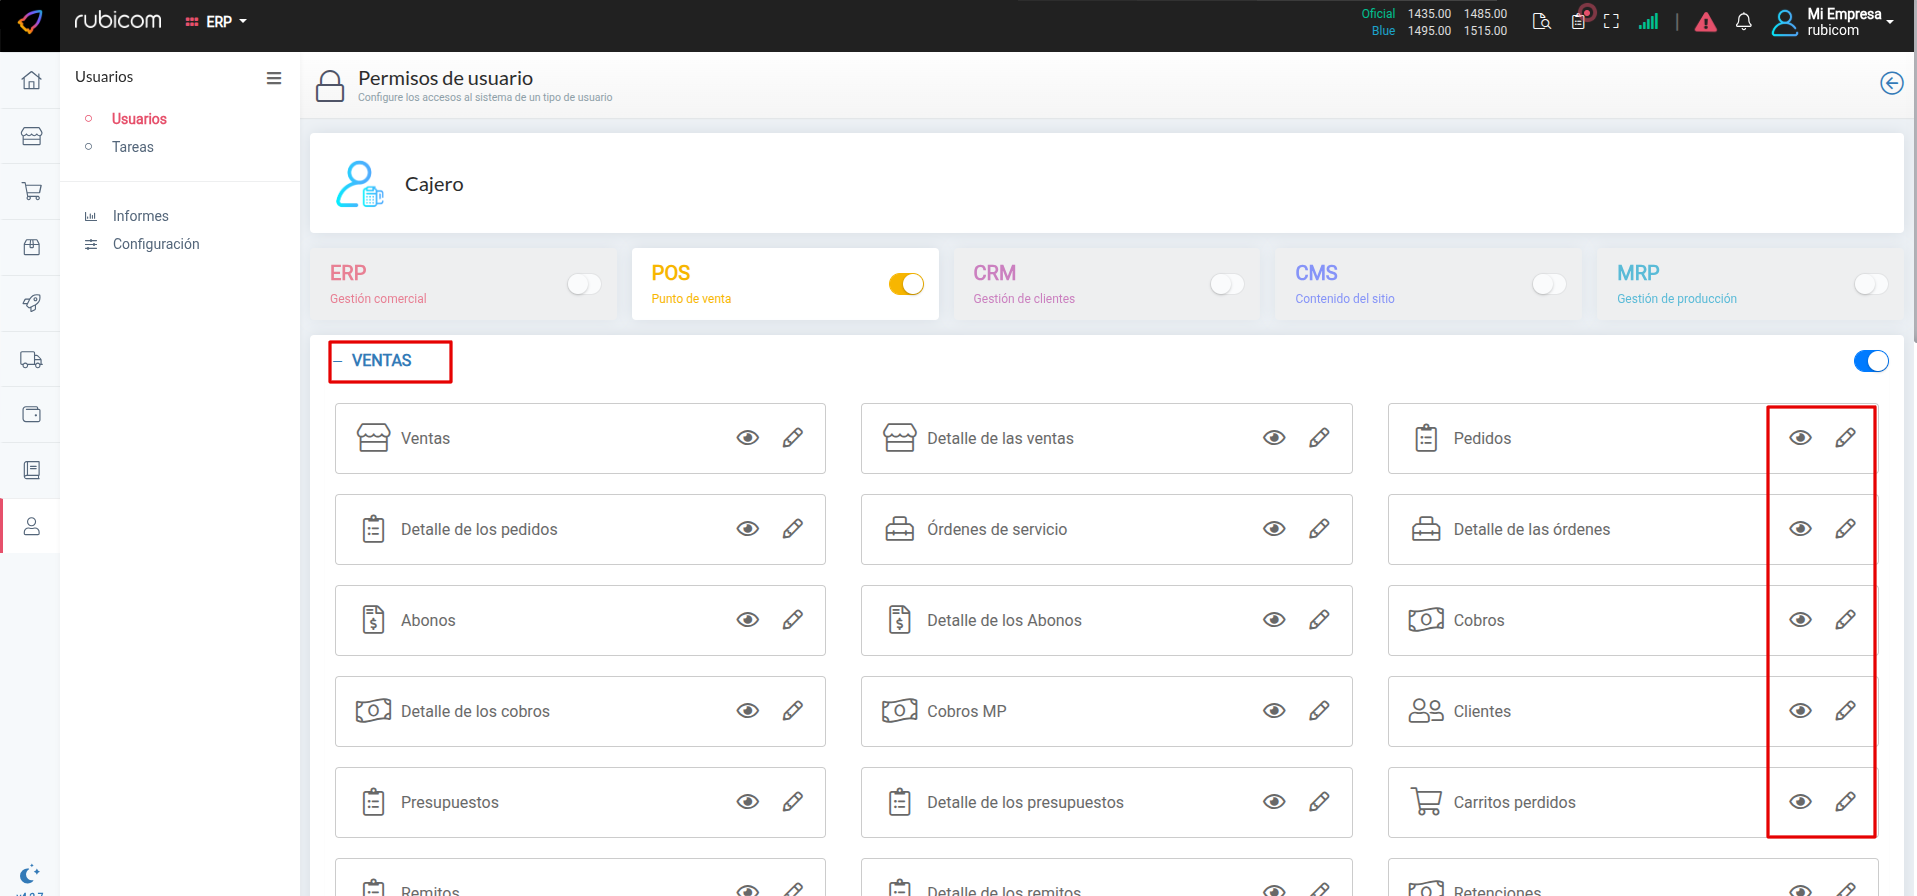1917x896 pixels.
Task: Disable the POS module toggle
Action: [906, 285]
